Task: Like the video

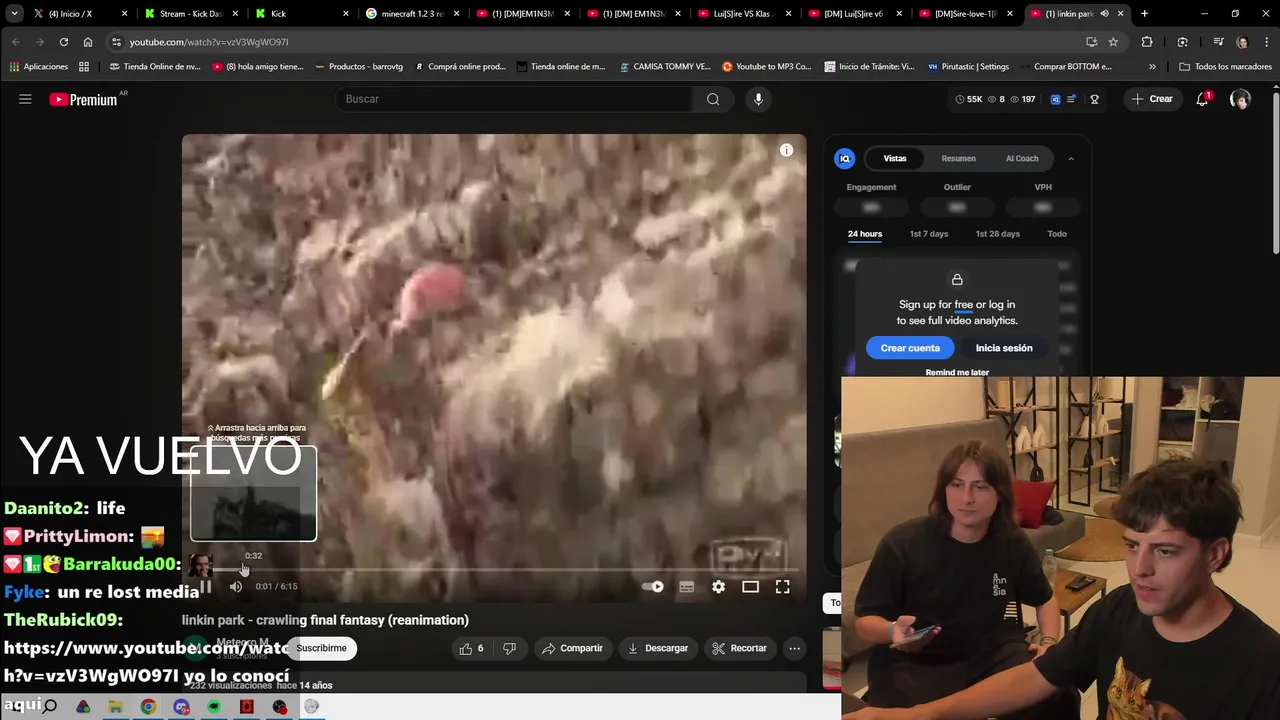Action: coord(471,648)
